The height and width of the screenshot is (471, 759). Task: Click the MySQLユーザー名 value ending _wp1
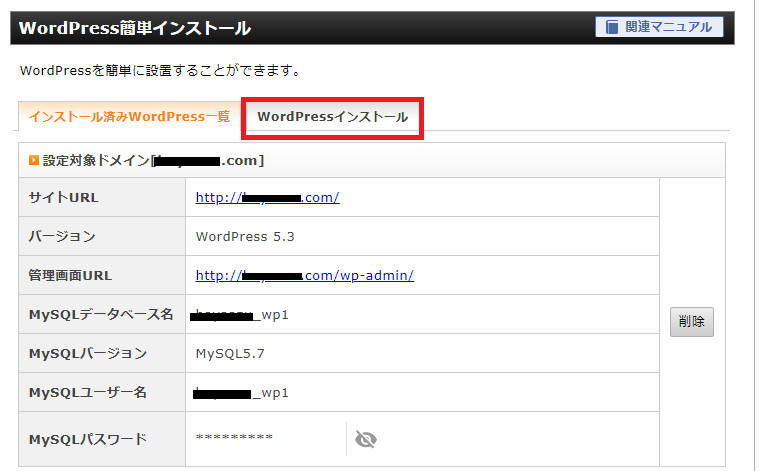pyautogui.click(x=241, y=393)
